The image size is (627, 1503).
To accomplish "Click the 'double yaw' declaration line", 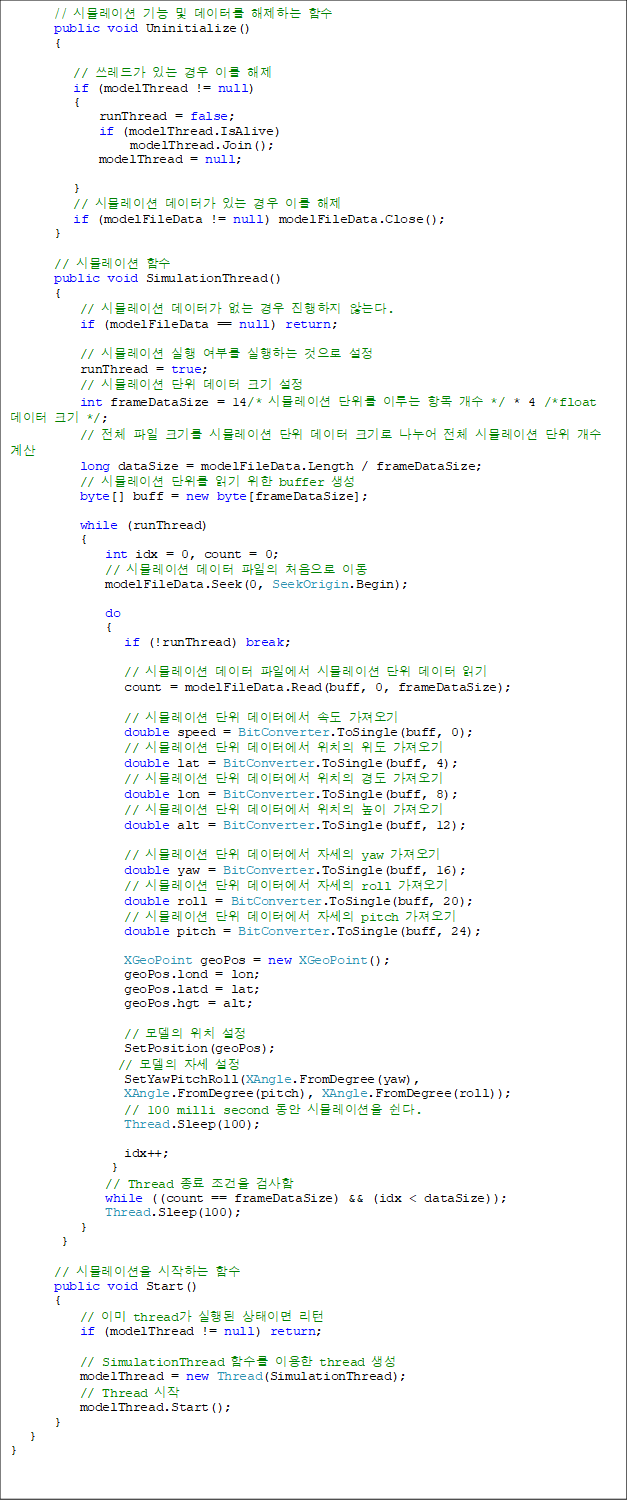I will (295, 870).
